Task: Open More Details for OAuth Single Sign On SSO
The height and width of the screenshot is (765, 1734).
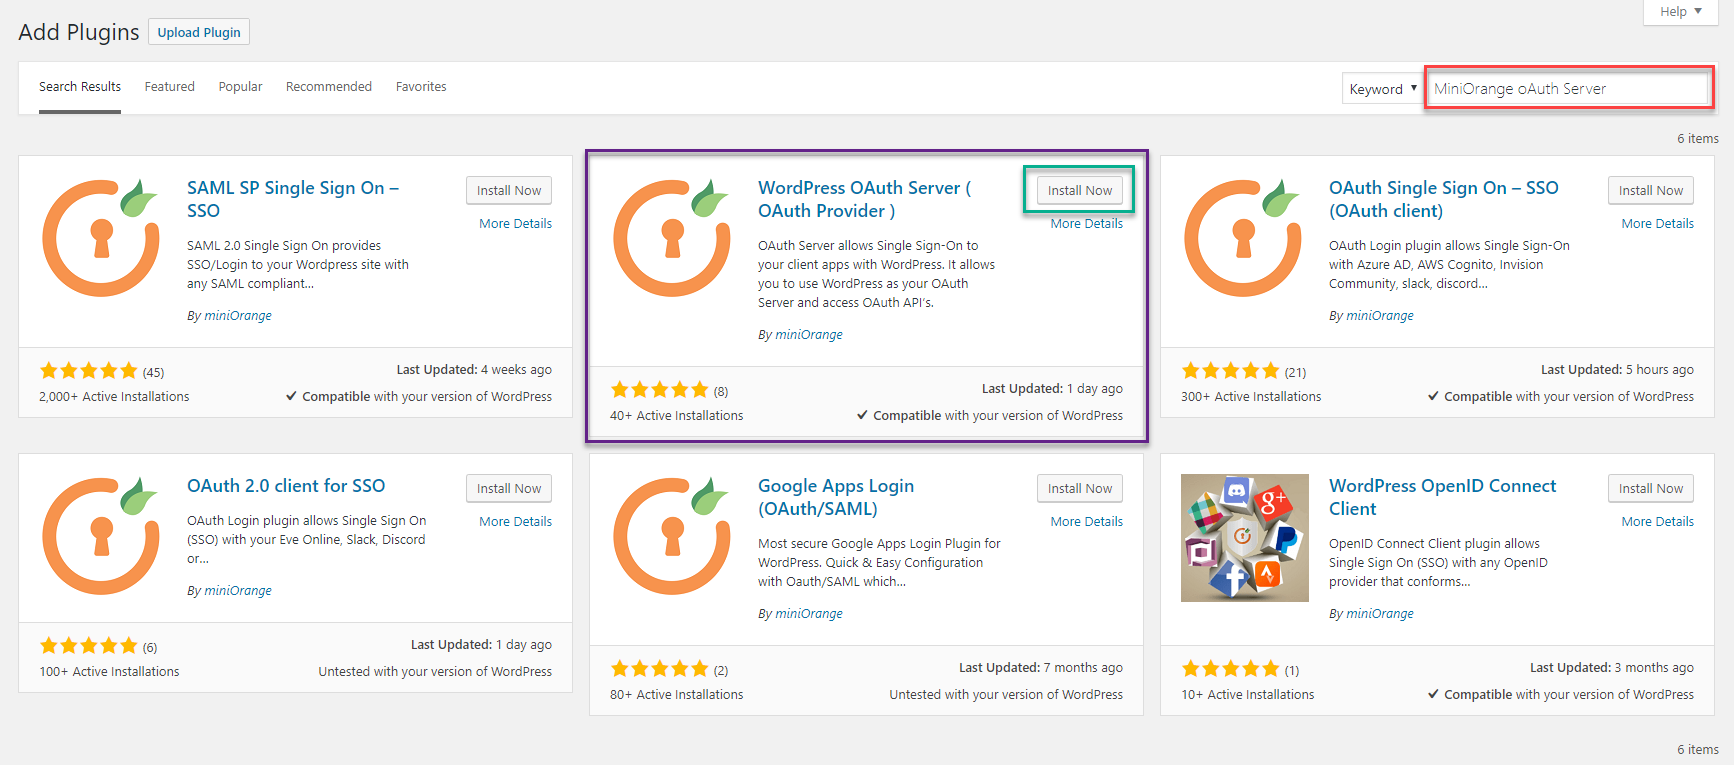Action: (x=1657, y=224)
